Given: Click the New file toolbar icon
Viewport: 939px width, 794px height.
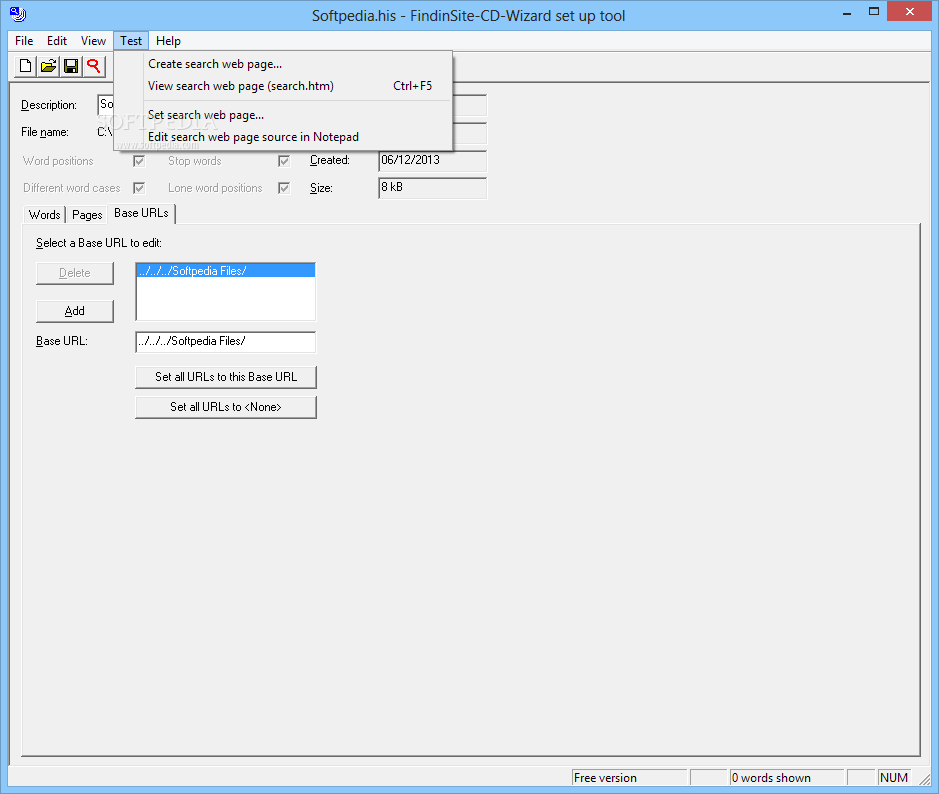Looking at the screenshot, I should 25,66.
